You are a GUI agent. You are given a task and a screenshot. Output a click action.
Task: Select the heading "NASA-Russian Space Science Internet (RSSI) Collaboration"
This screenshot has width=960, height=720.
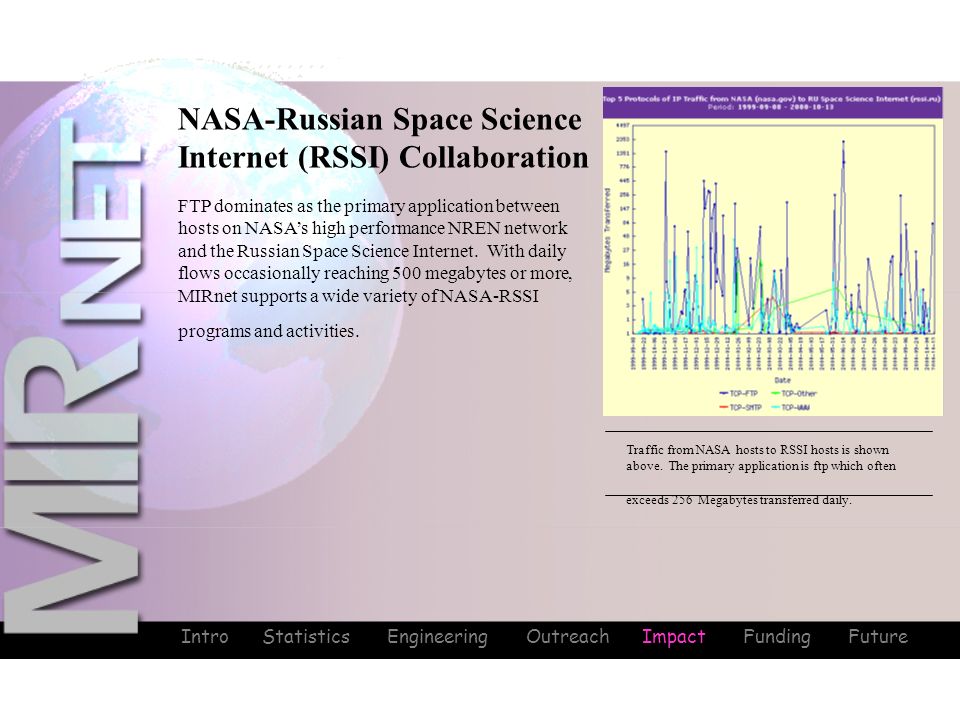tap(383, 138)
